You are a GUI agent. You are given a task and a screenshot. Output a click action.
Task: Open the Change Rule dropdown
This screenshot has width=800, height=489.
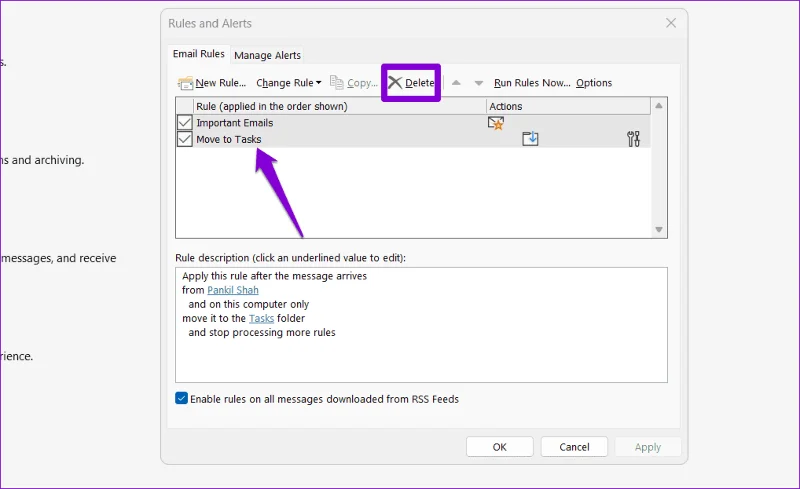289,83
